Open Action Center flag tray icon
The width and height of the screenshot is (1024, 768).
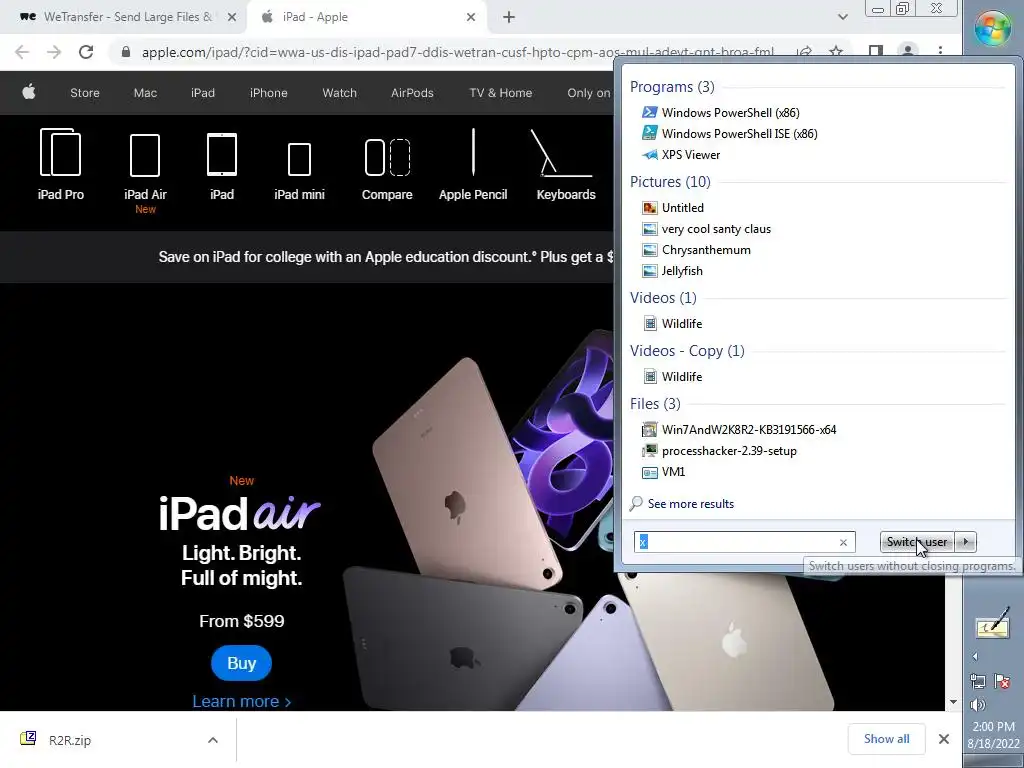click(1002, 681)
